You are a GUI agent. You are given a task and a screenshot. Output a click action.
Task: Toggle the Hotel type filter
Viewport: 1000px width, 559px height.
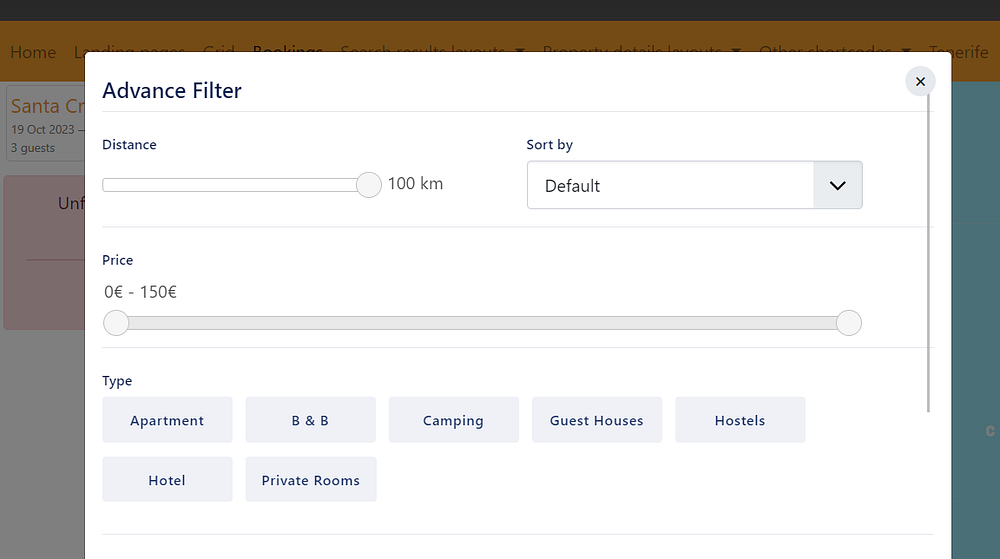(x=167, y=479)
